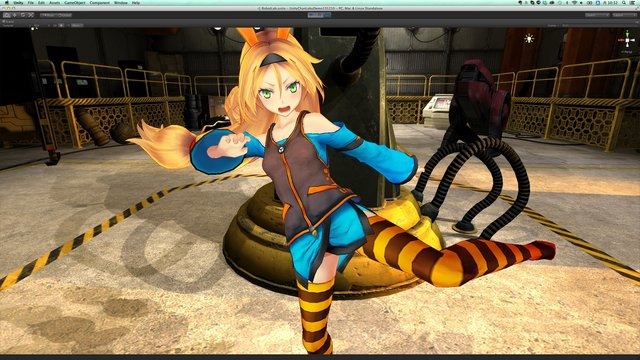Open the Layout dropdown
Screen dimensions: 640x360
coord(624,15)
